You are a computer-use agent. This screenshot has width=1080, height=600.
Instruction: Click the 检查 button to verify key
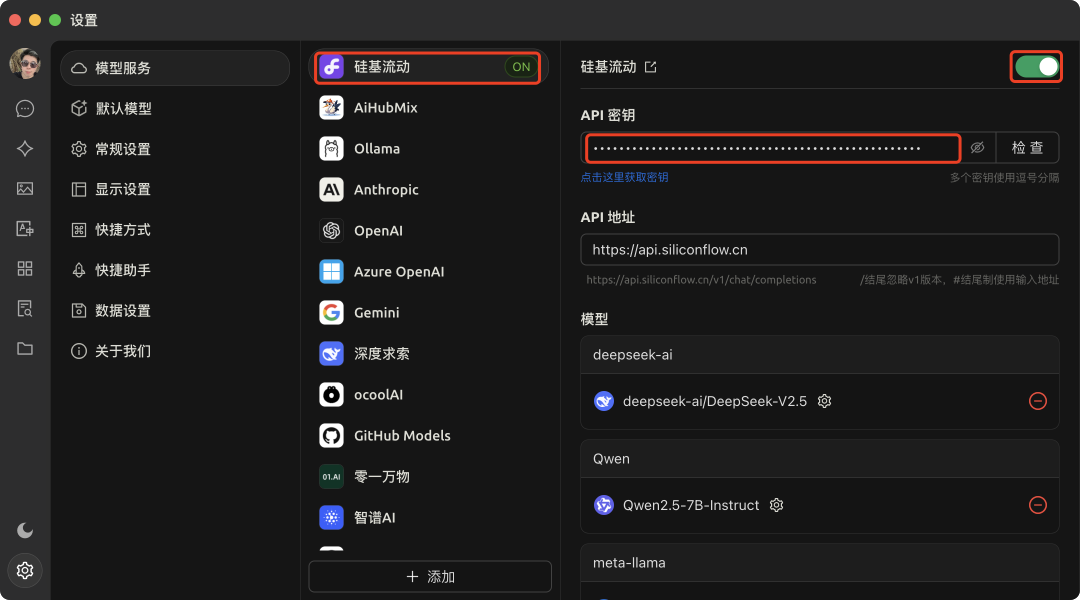[x=1028, y=147]
